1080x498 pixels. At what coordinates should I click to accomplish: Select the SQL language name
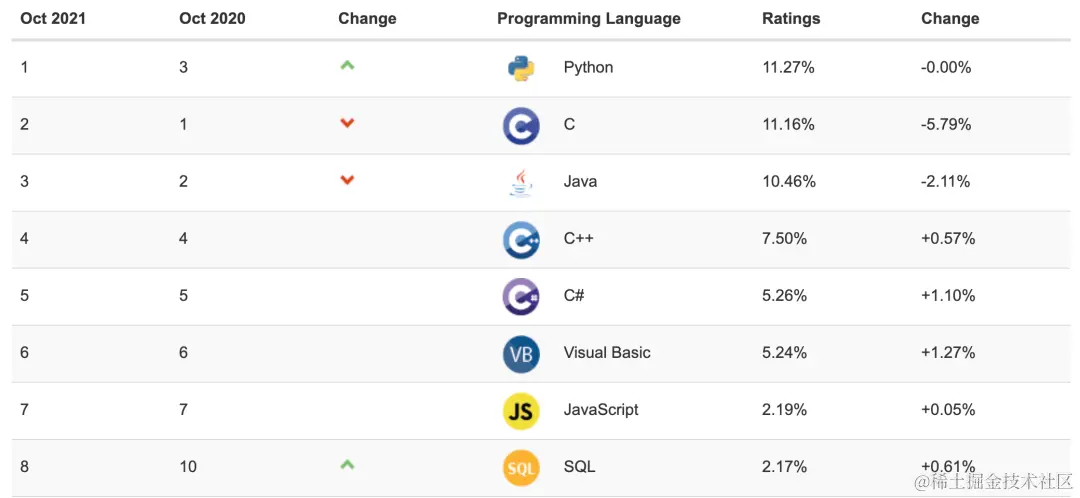[579, 467]
